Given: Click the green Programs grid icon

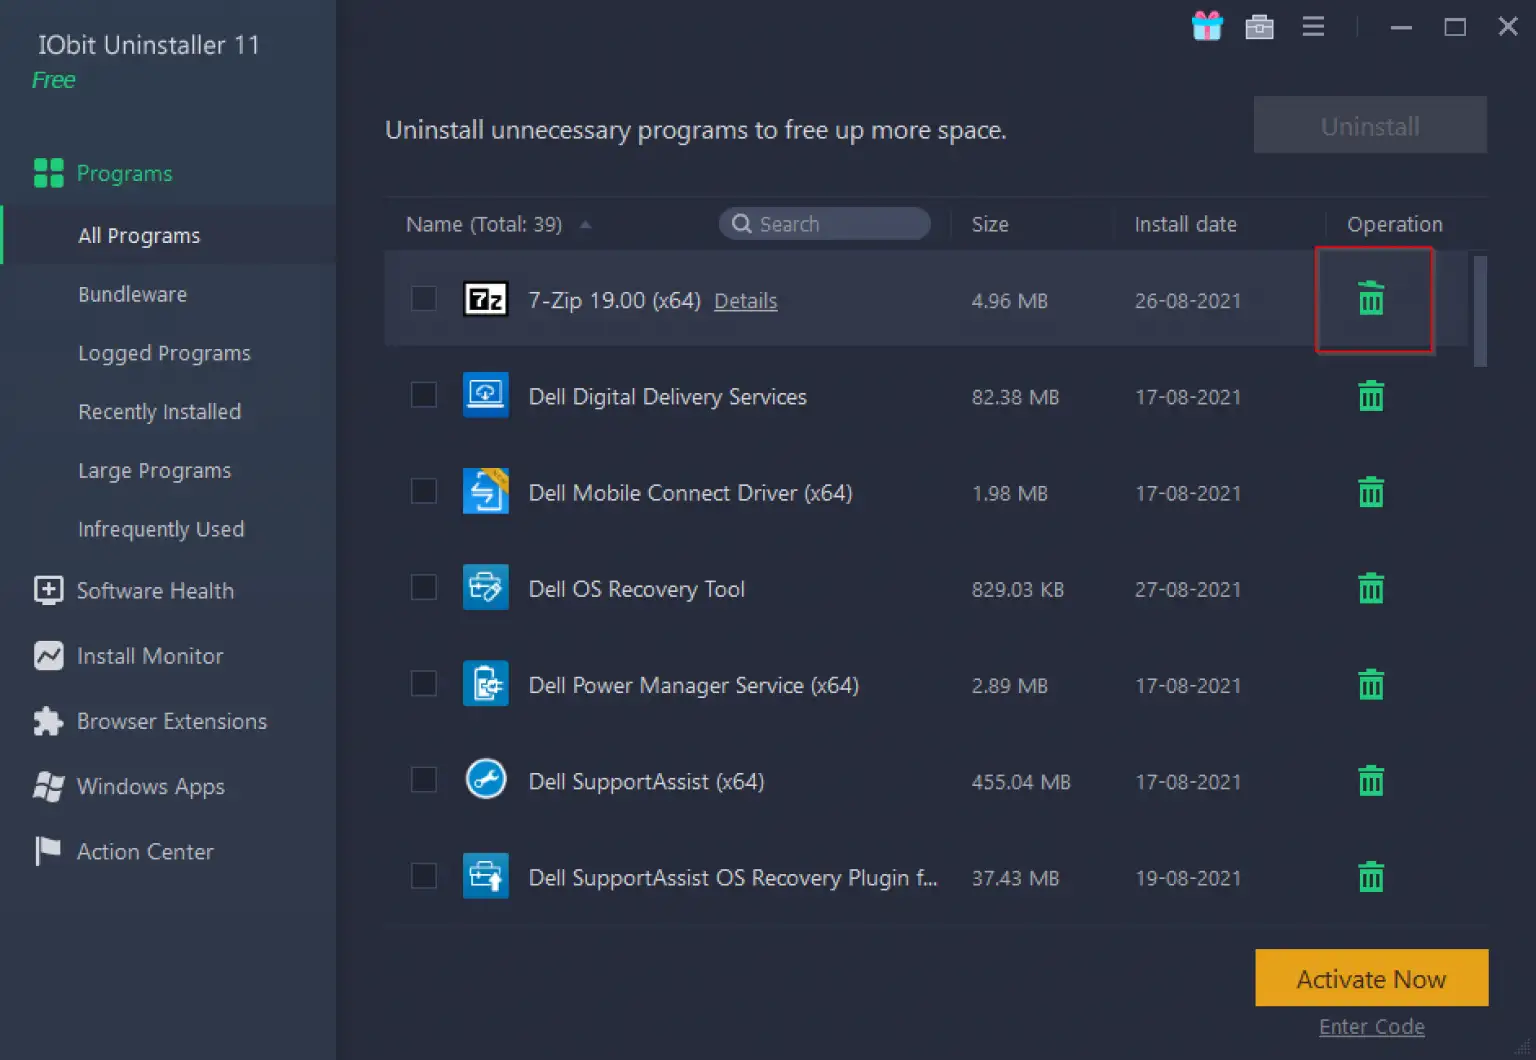Looking at the screenshot, I should pos(49,173).
